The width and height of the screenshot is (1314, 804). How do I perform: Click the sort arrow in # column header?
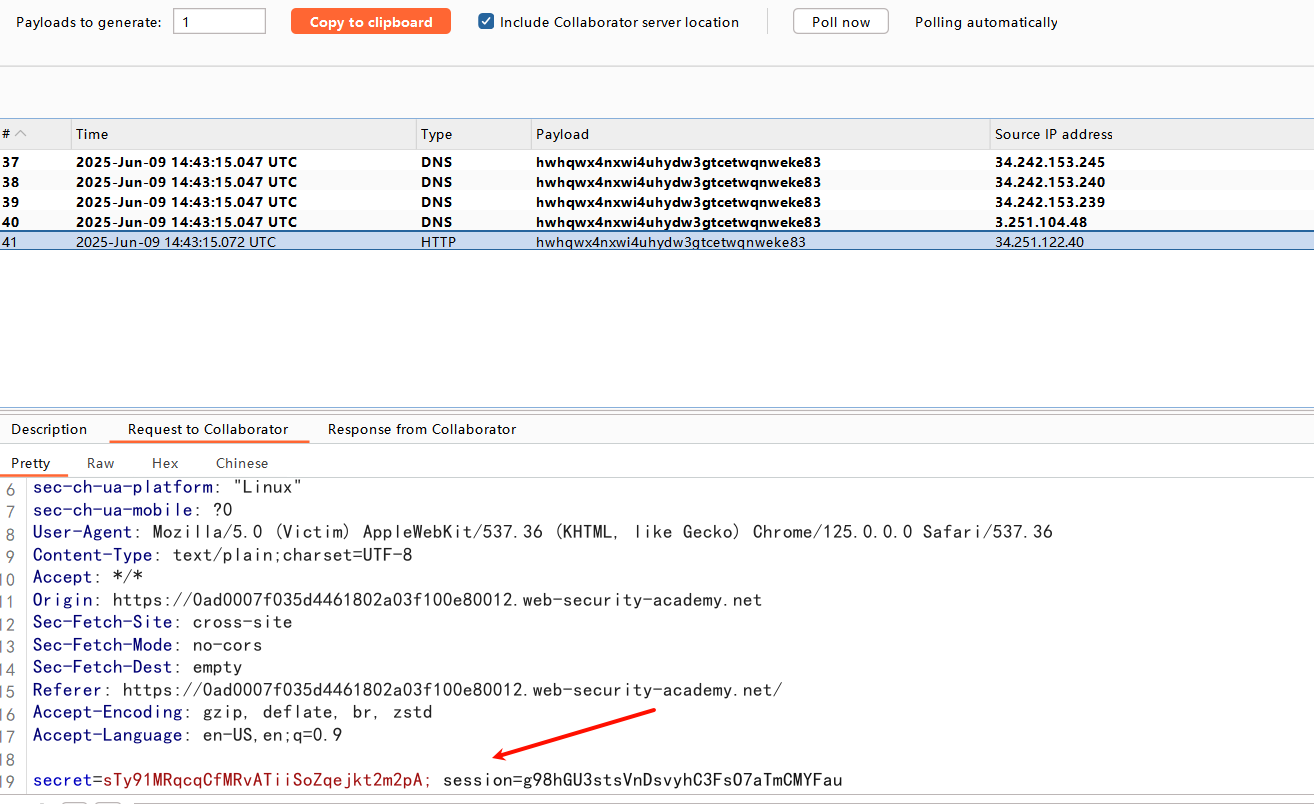pos(21,134)
